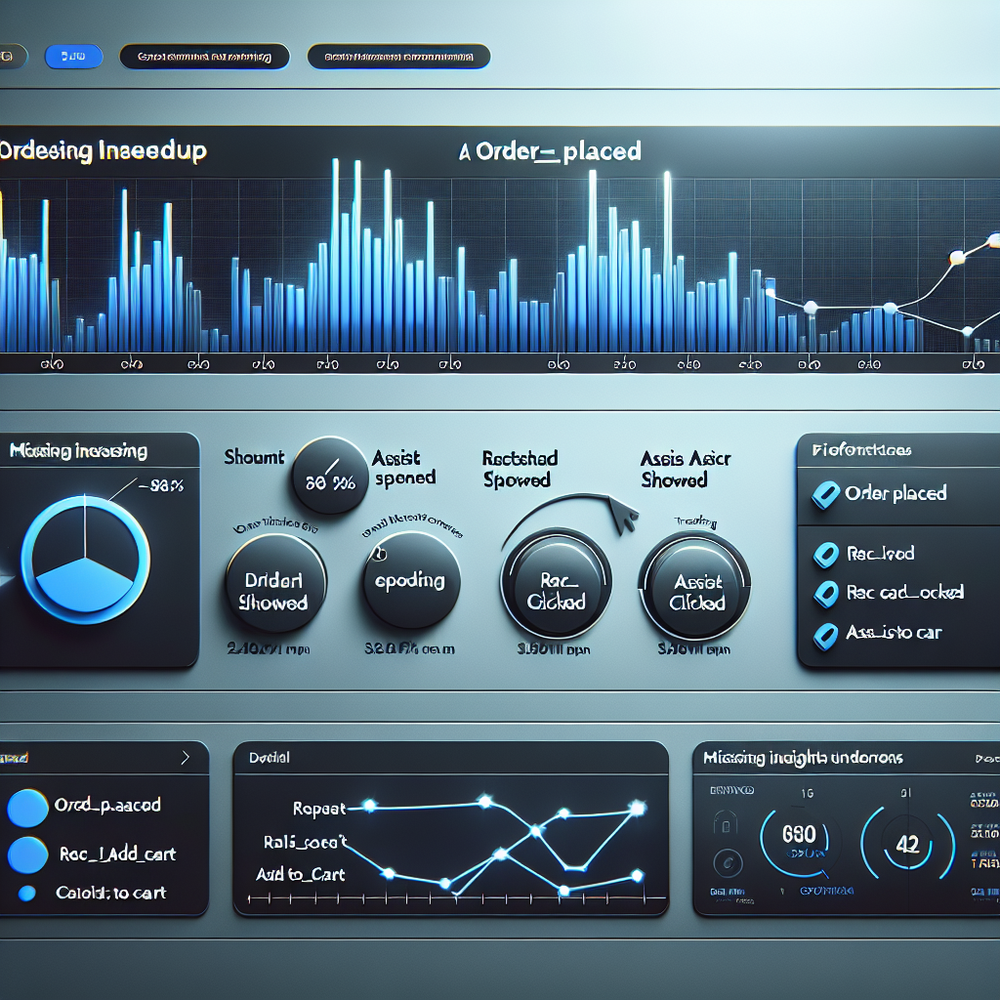Image resolution: width=1000 pixels, height=1000 pixels.
Task: Click the 'A Order_ placed' chart title
Action: click(550, 152)
